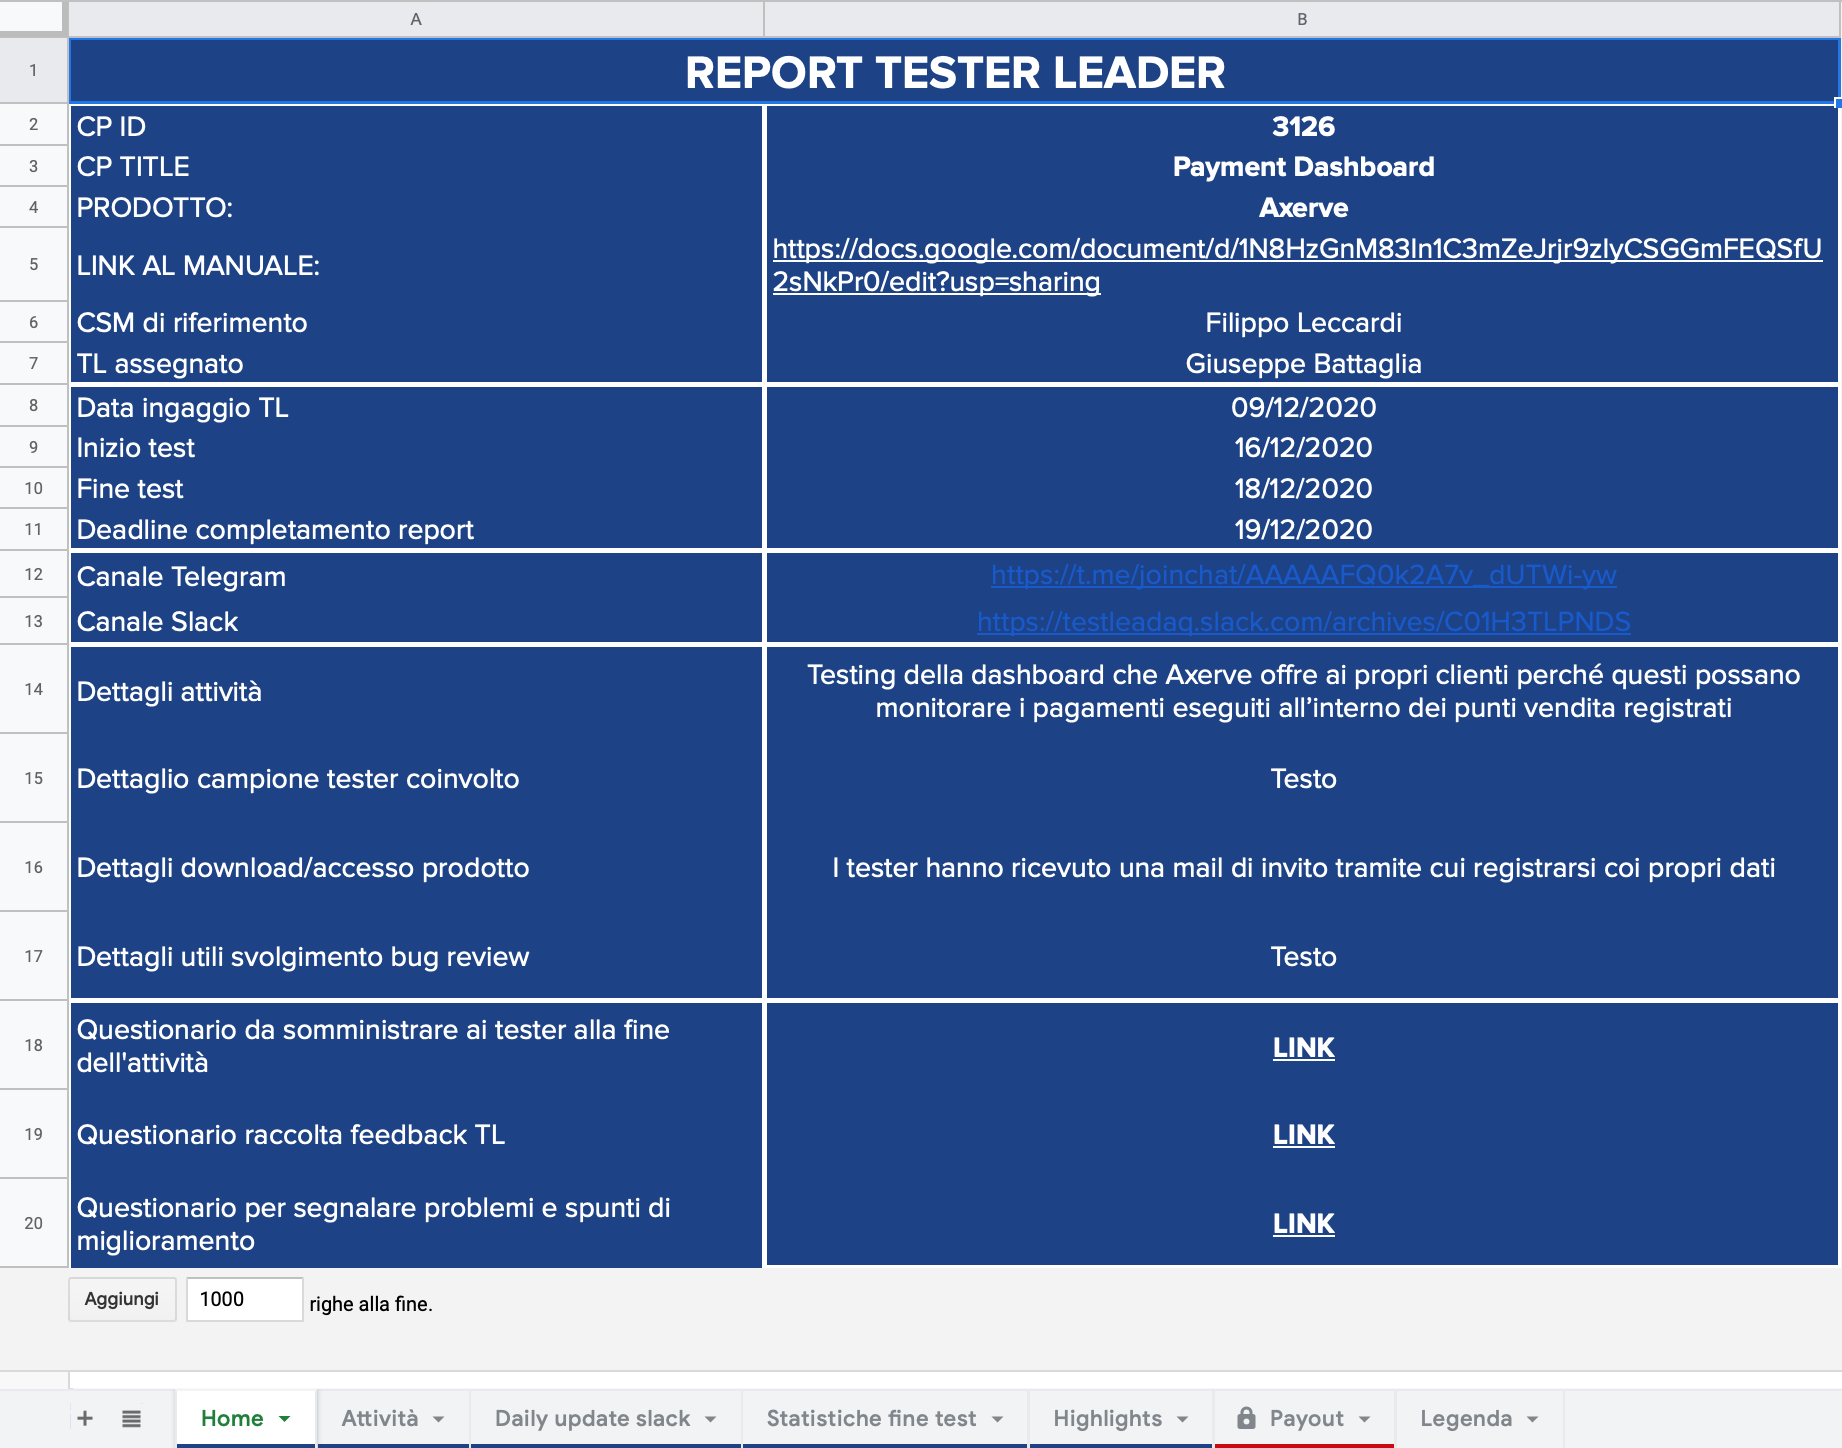Select column B header
Image resolution: width=1842 pixels, height=1448 pixels.
coord(1302,19)
